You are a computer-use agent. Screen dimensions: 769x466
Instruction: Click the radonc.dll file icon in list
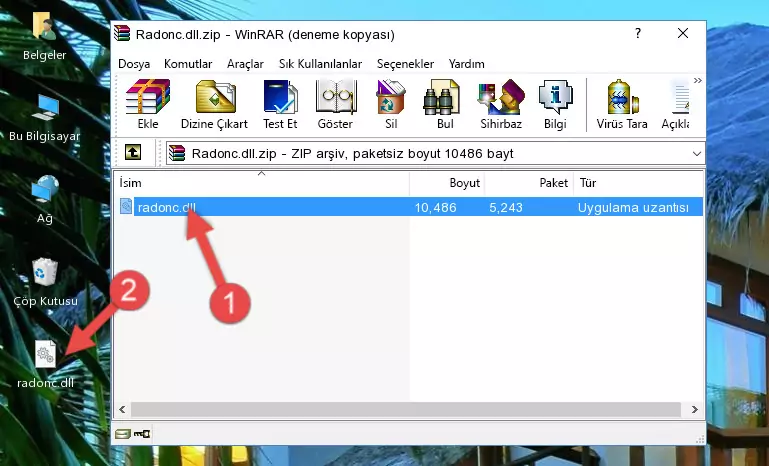[126, 207]
